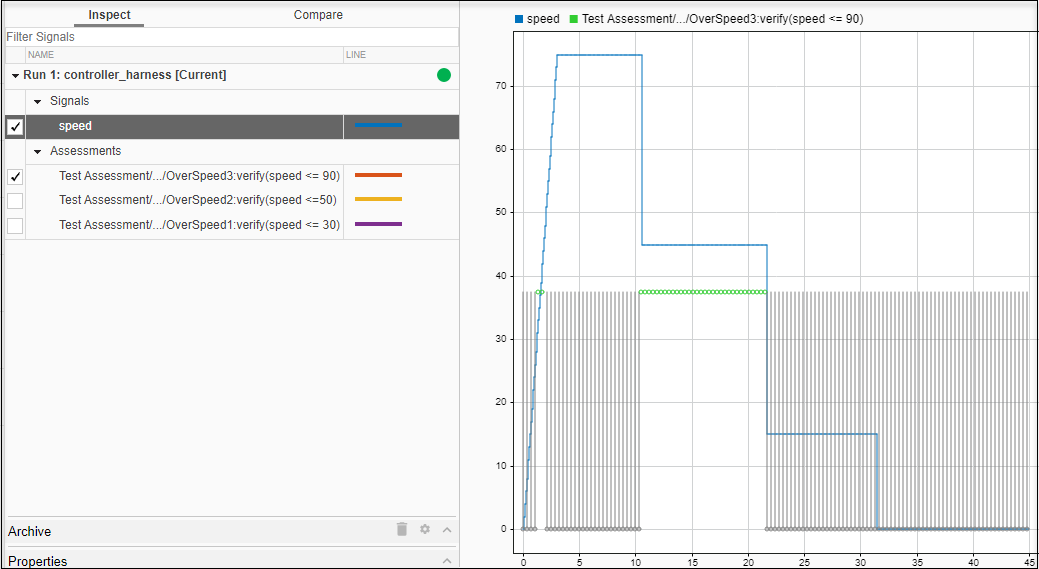Click the trash icon in Archive bar

(402, 529)
